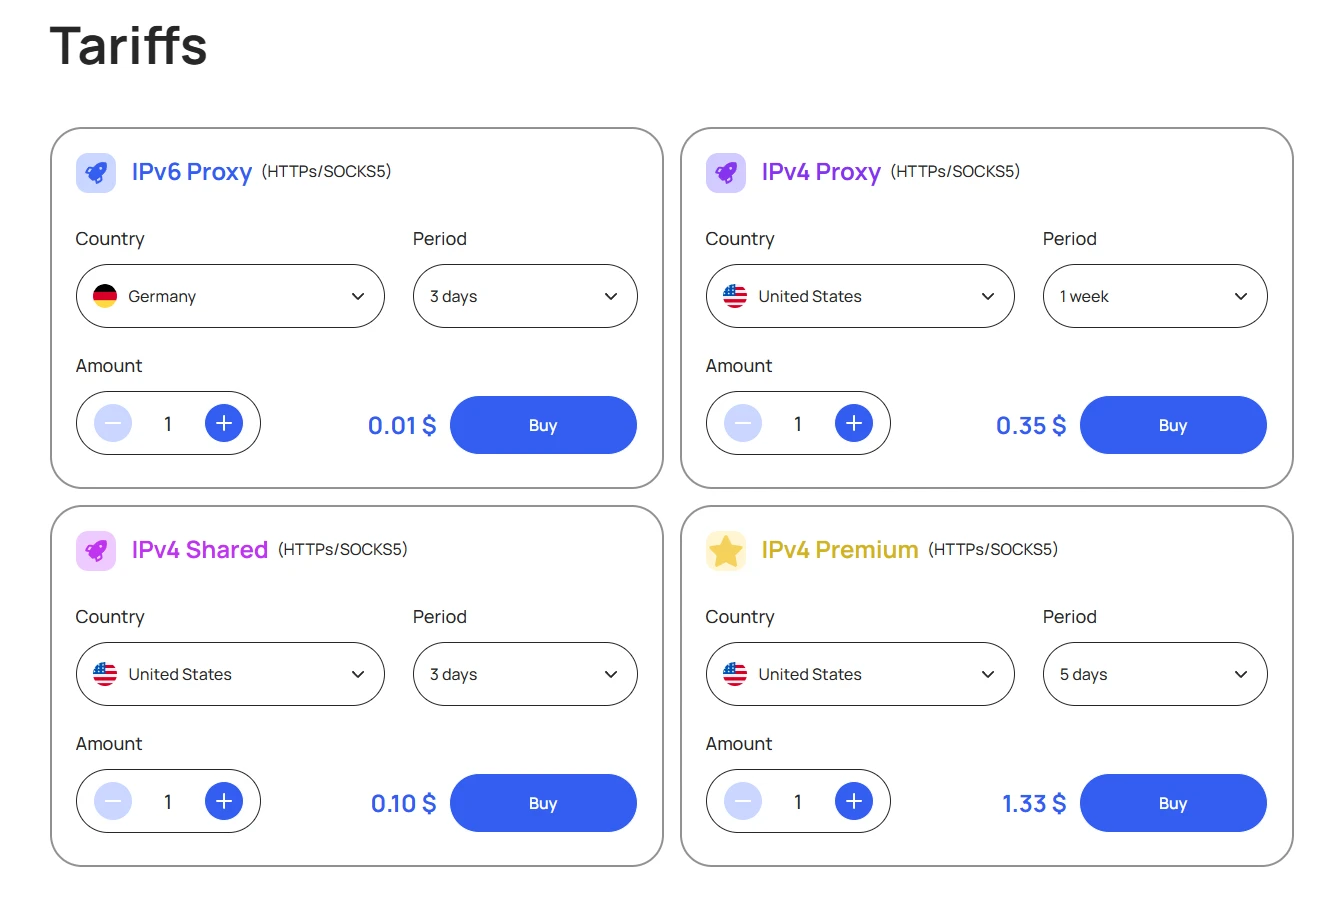Increase IPv4 Proxy amount with plus
This screenshot has height=904, width=1337.
pyautogui.click(x=854, y=423)
